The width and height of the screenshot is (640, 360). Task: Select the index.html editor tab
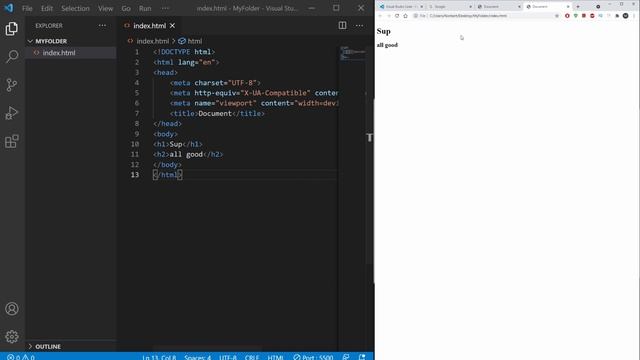coord(149,25)
